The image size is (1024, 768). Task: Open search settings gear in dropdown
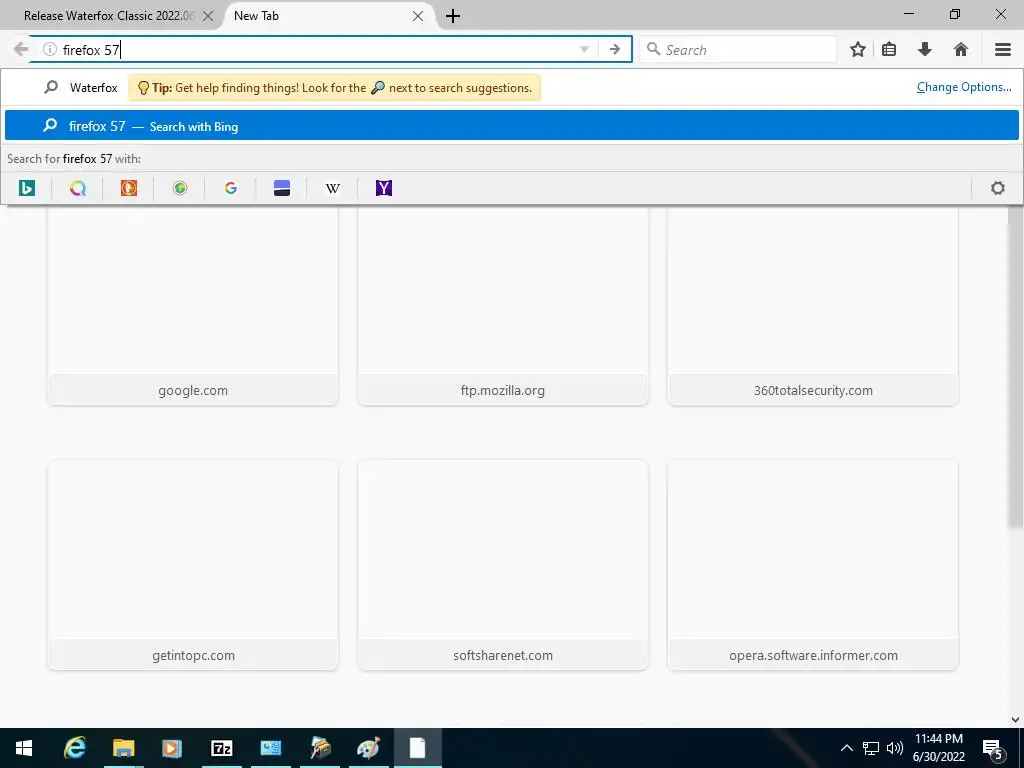point(997,188)
